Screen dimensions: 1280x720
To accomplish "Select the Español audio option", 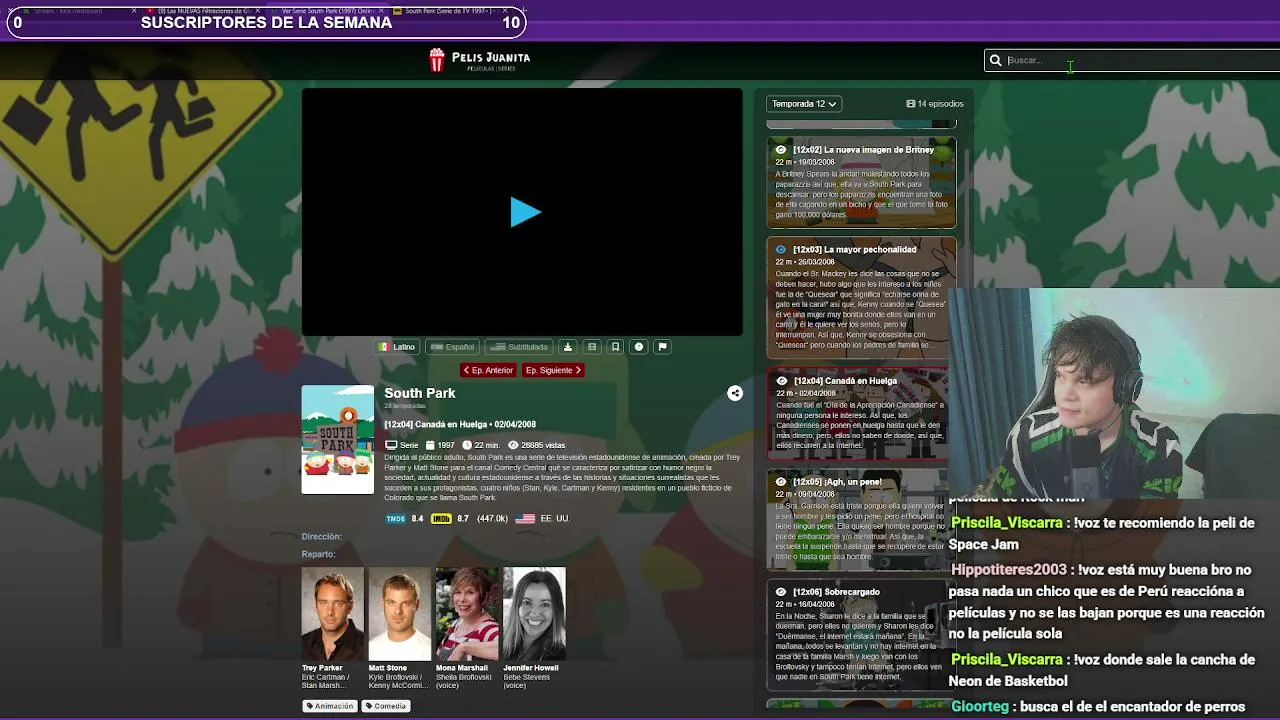I will pyautogui.click(x=451, y=347).
